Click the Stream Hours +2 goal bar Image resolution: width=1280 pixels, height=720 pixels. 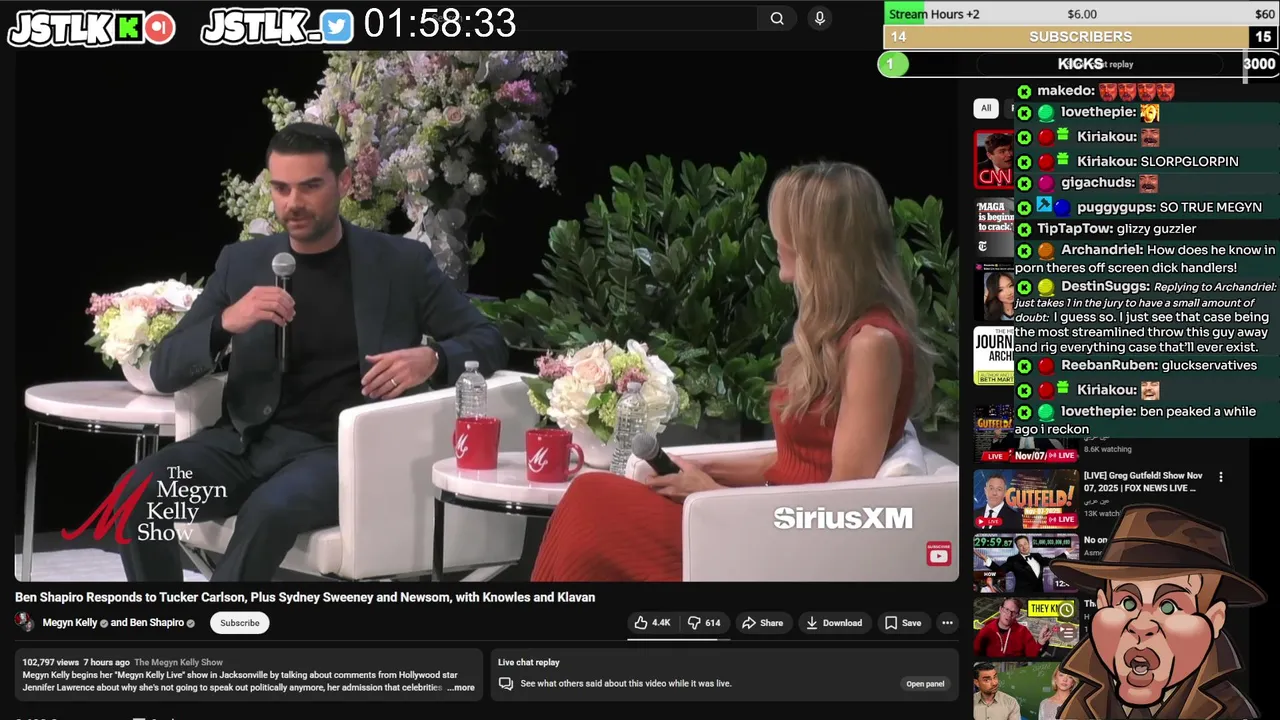(1080, 13)
